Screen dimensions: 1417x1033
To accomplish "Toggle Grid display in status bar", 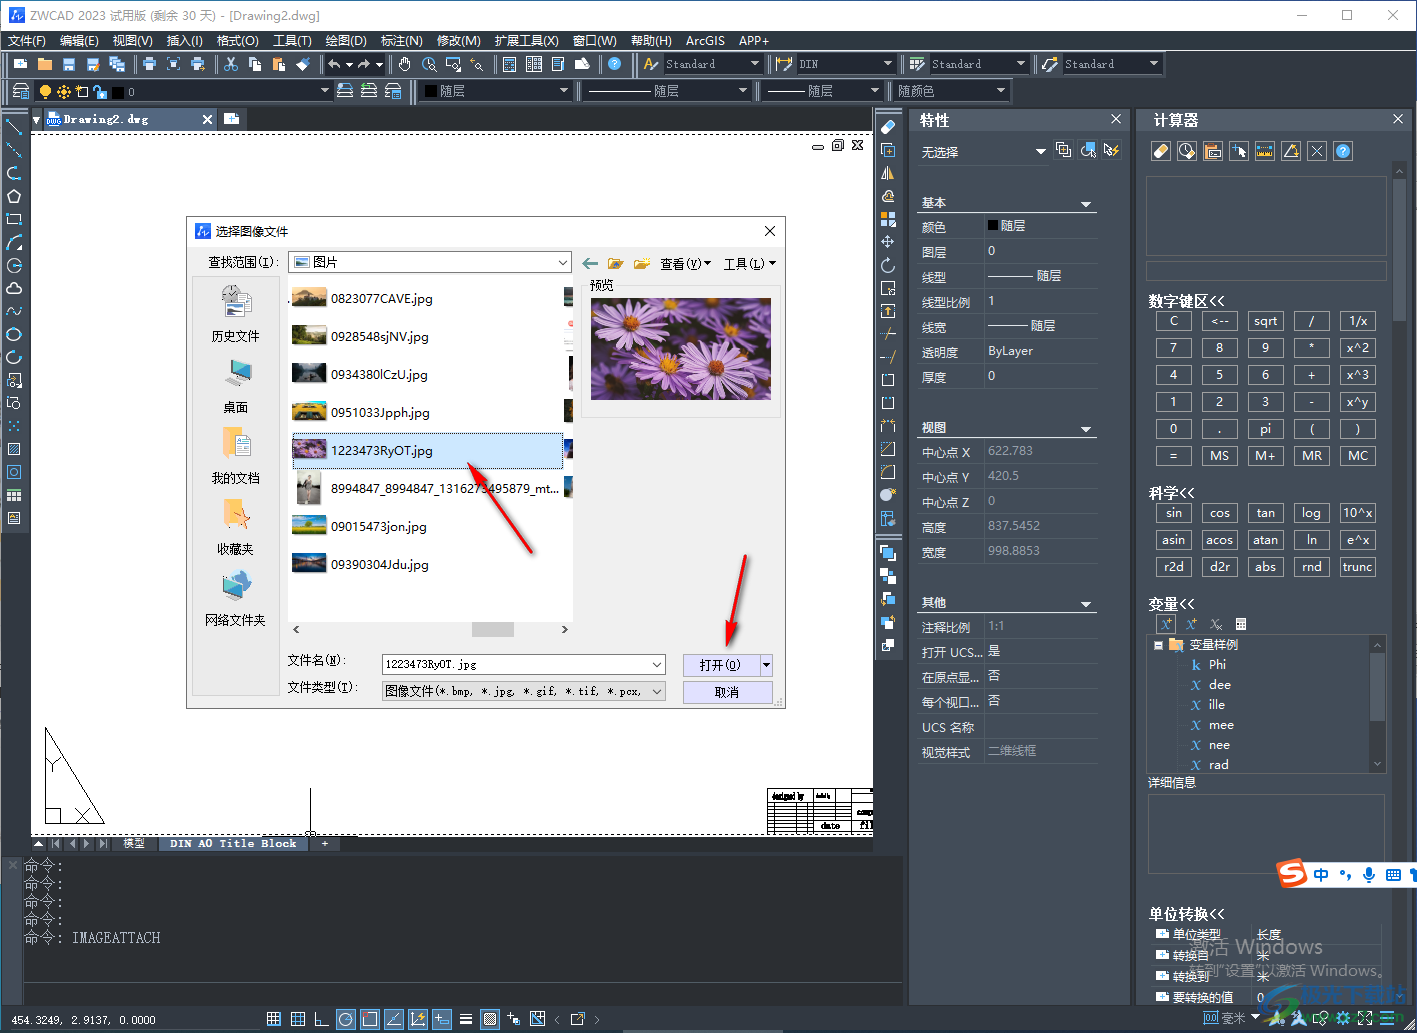I will [297, 1019].
